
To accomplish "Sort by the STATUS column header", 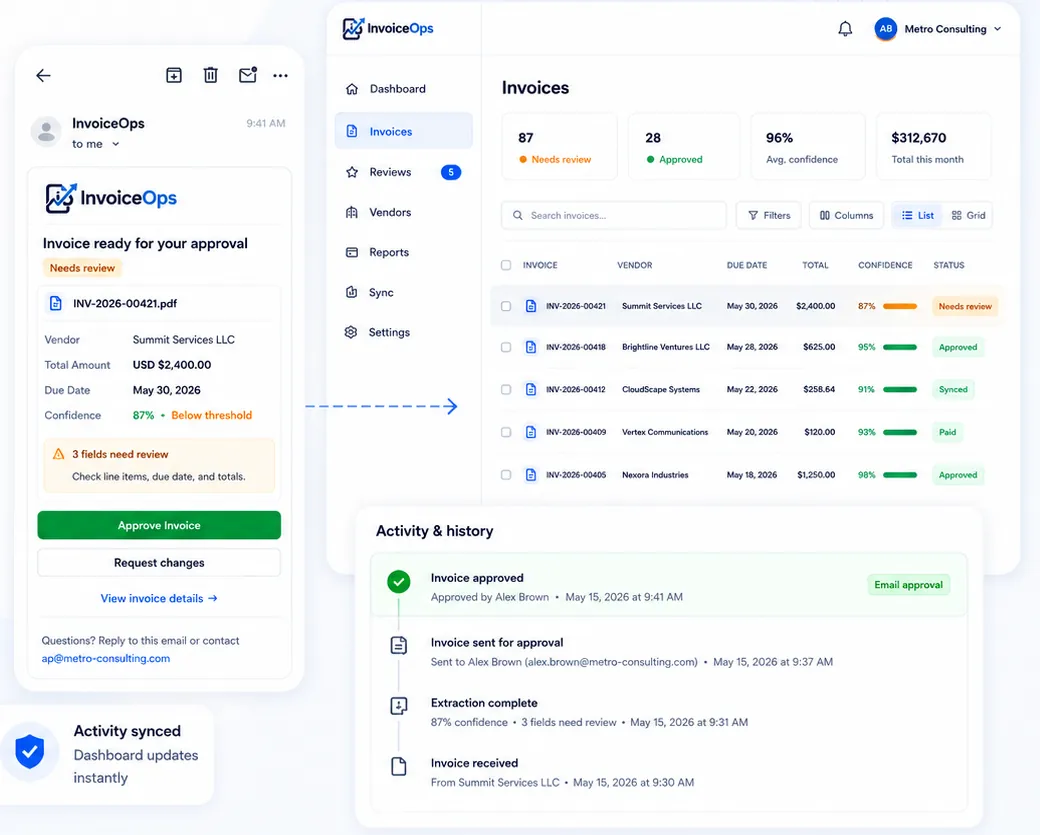I will (x=948, y=265).
